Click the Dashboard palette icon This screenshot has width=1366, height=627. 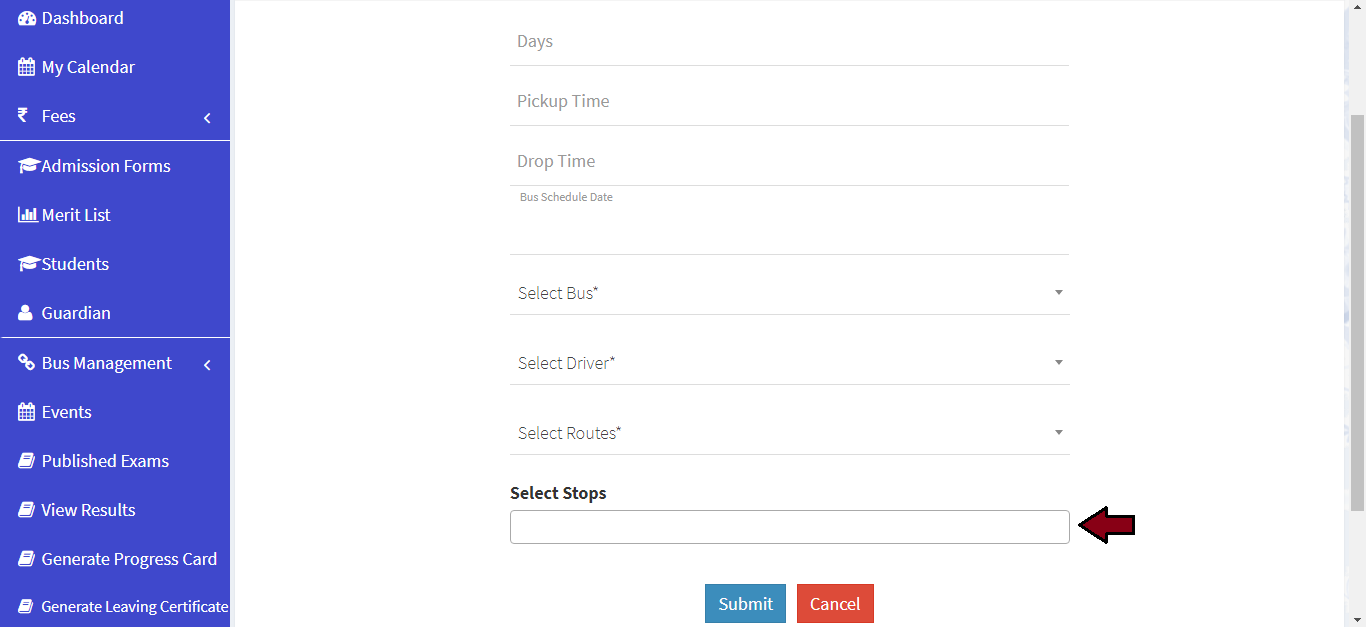pyautogui.click(x=27, y=18)
